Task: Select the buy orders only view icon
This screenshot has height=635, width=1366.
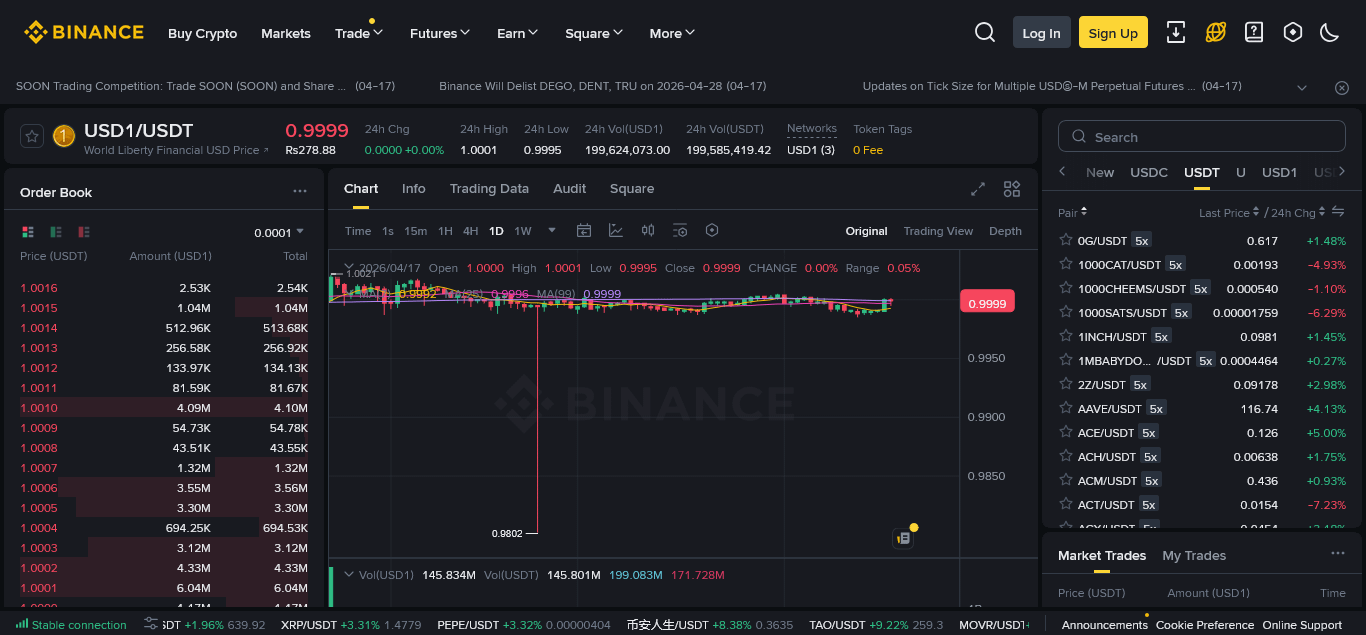Action: pyautogui.click(x=56, y=232)
